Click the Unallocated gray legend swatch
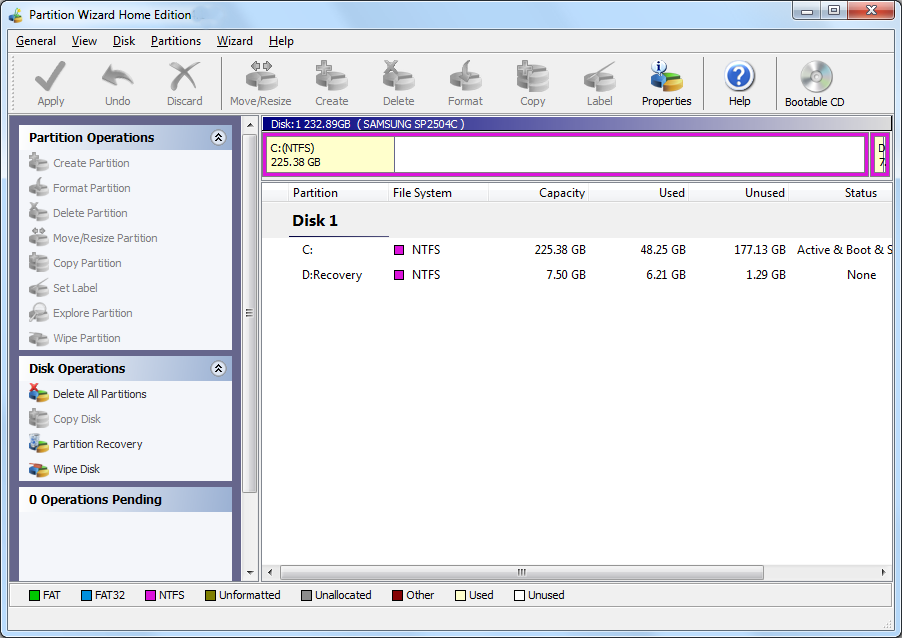This screenshot has width=902, height=638. [x=307, y=595]
